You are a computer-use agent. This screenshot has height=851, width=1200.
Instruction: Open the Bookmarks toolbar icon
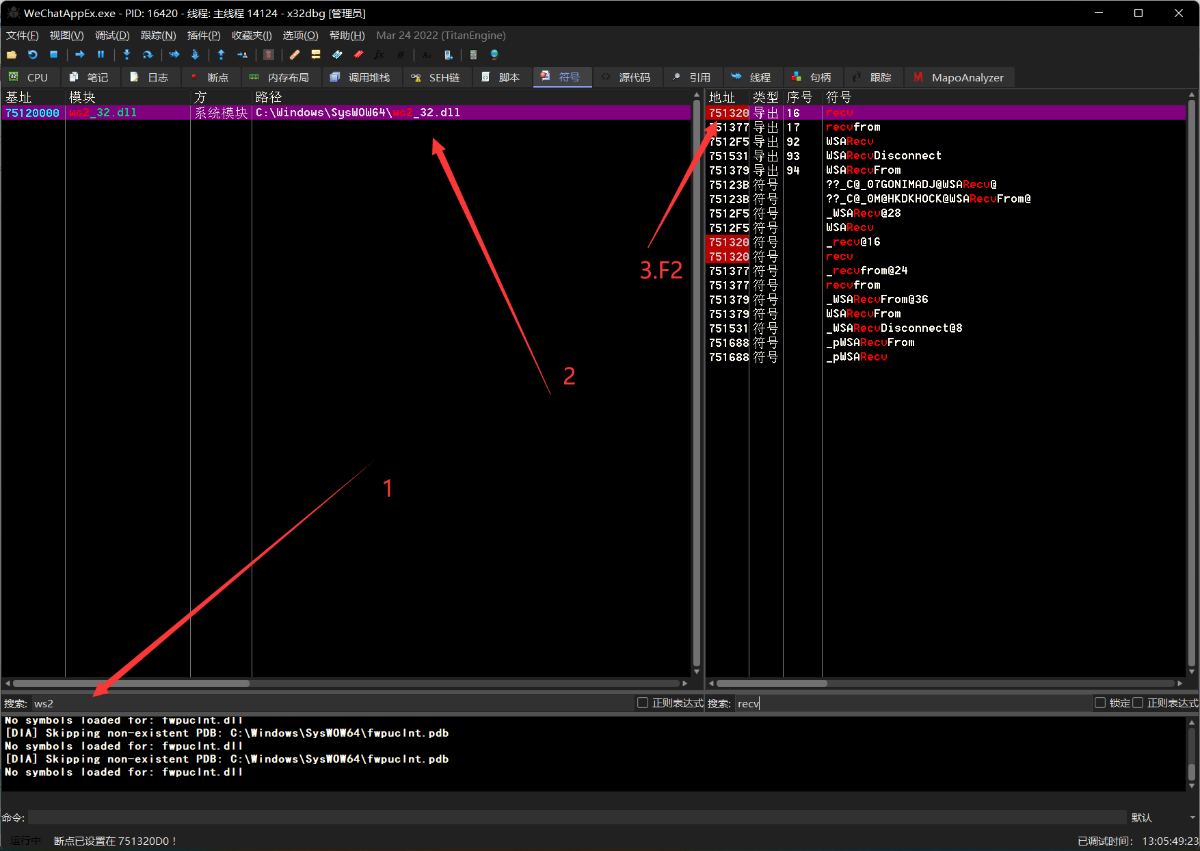click(358, 54)
